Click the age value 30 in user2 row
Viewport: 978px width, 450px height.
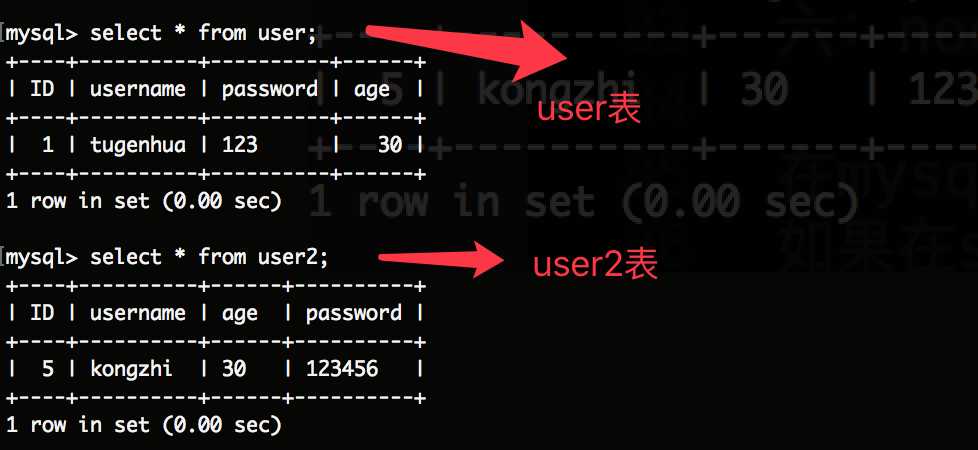(x=234, y=369)
